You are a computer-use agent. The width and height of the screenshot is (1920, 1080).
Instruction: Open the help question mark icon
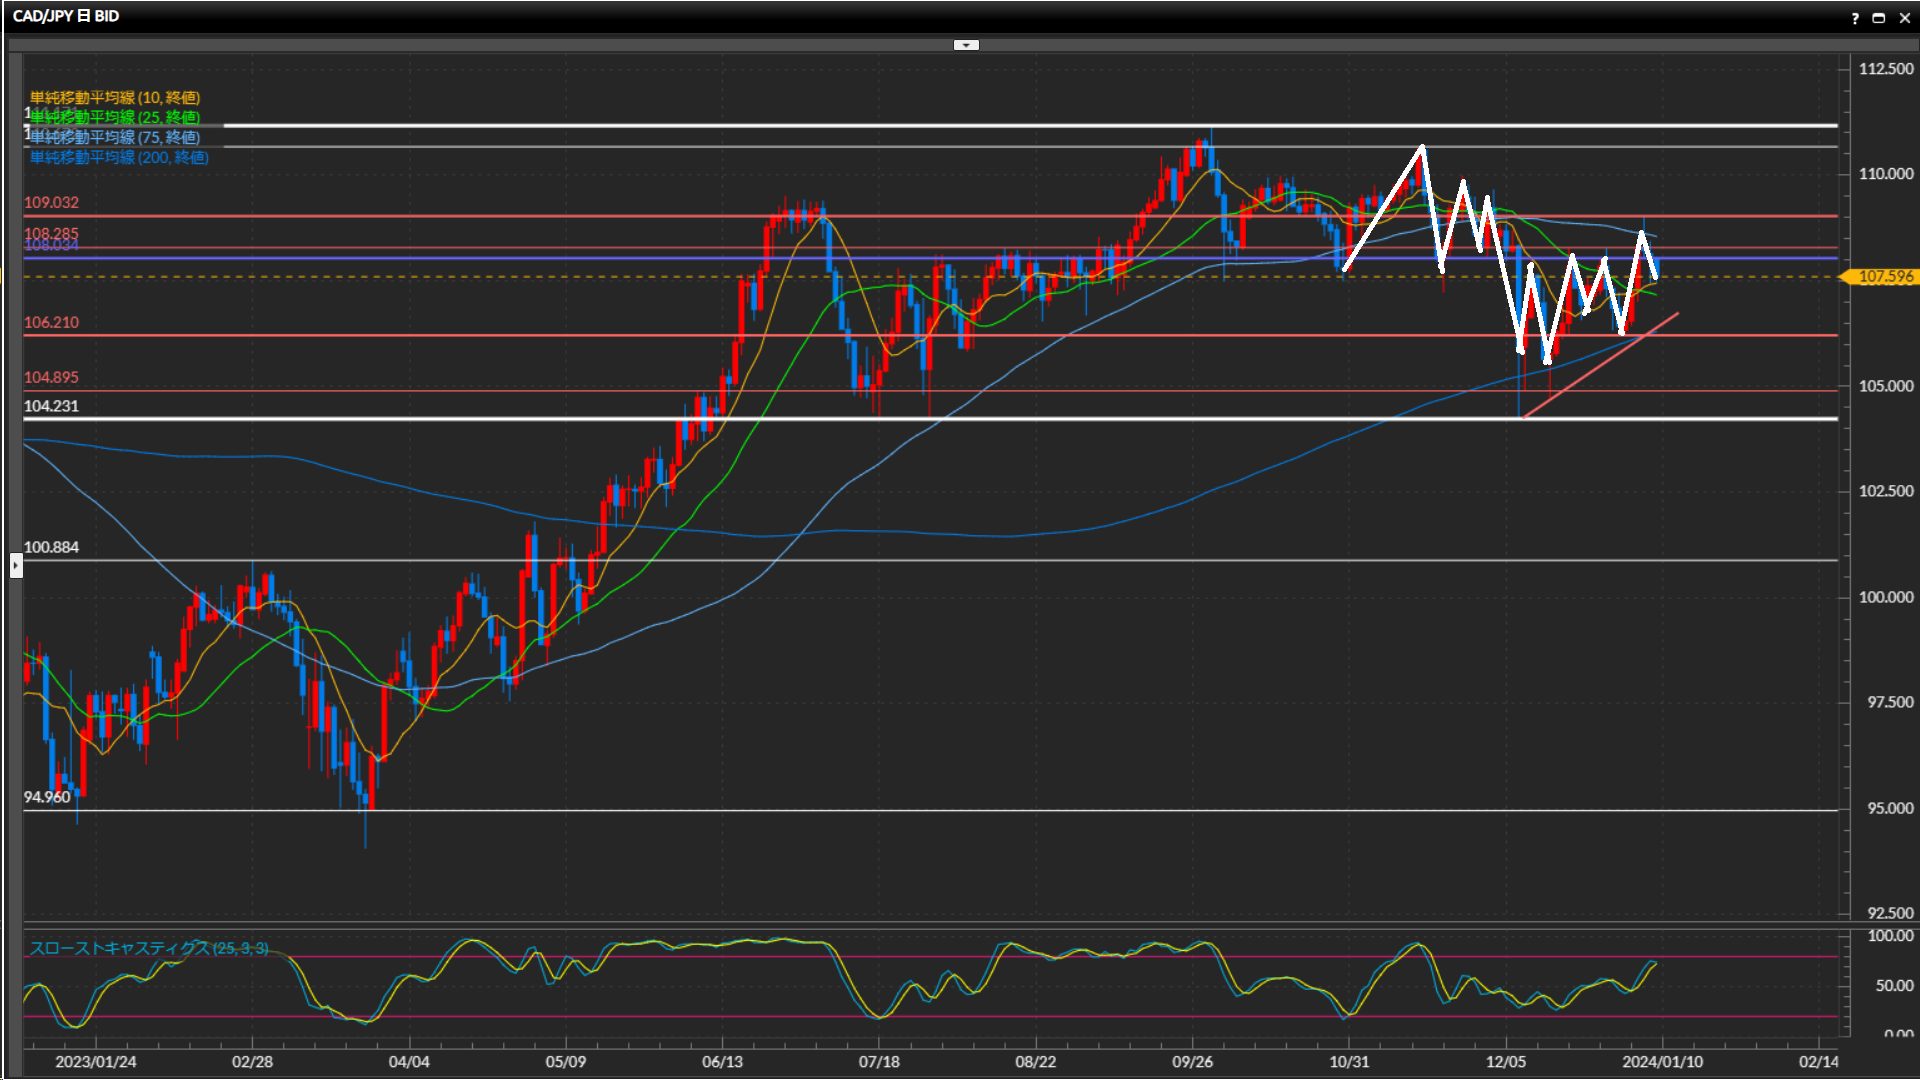(1855, 18)
